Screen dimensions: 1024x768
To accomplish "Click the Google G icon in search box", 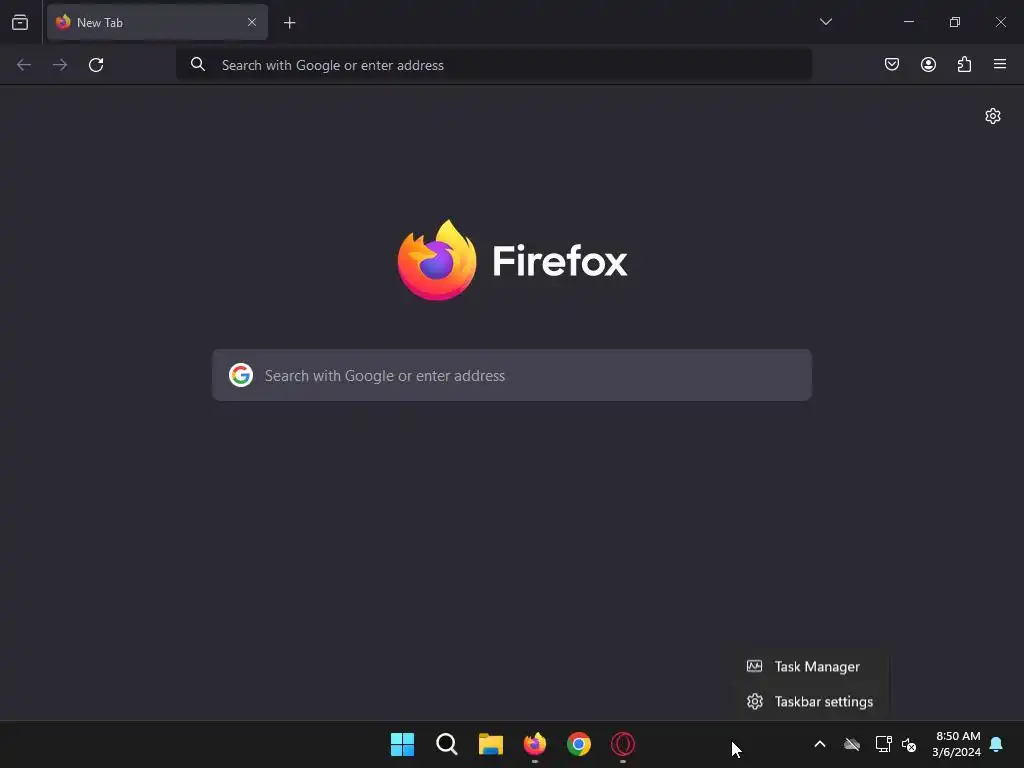I will pyautogui.click(x=241, y=376).
